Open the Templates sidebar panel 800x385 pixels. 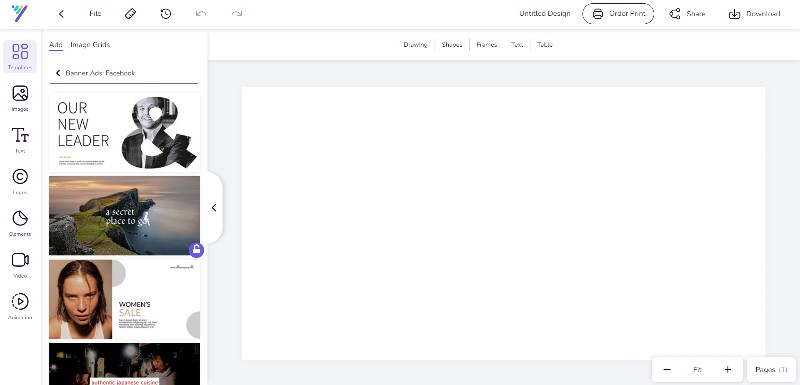(20, 56)
